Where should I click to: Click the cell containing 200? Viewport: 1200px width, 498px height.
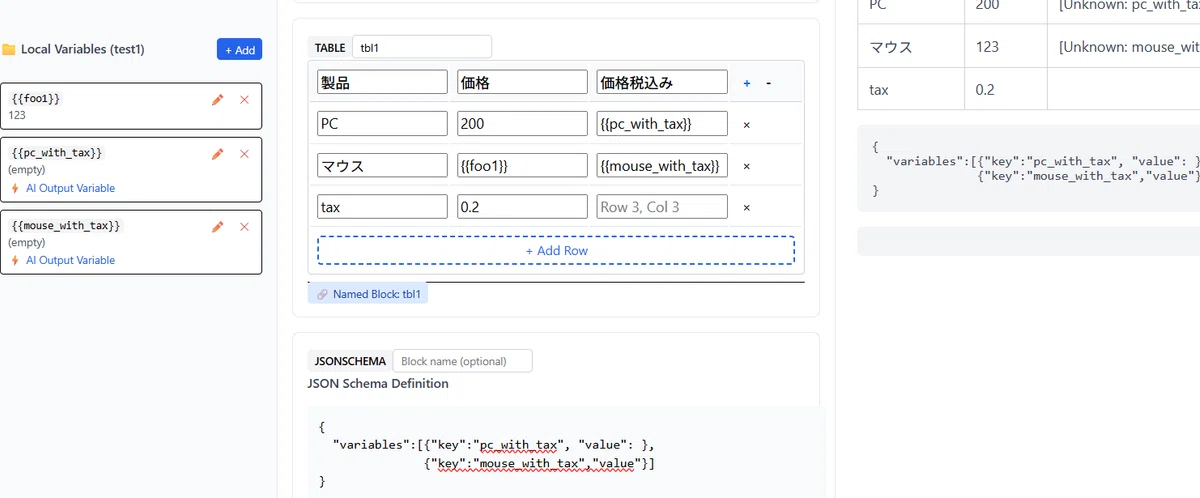tap(522, 124)
